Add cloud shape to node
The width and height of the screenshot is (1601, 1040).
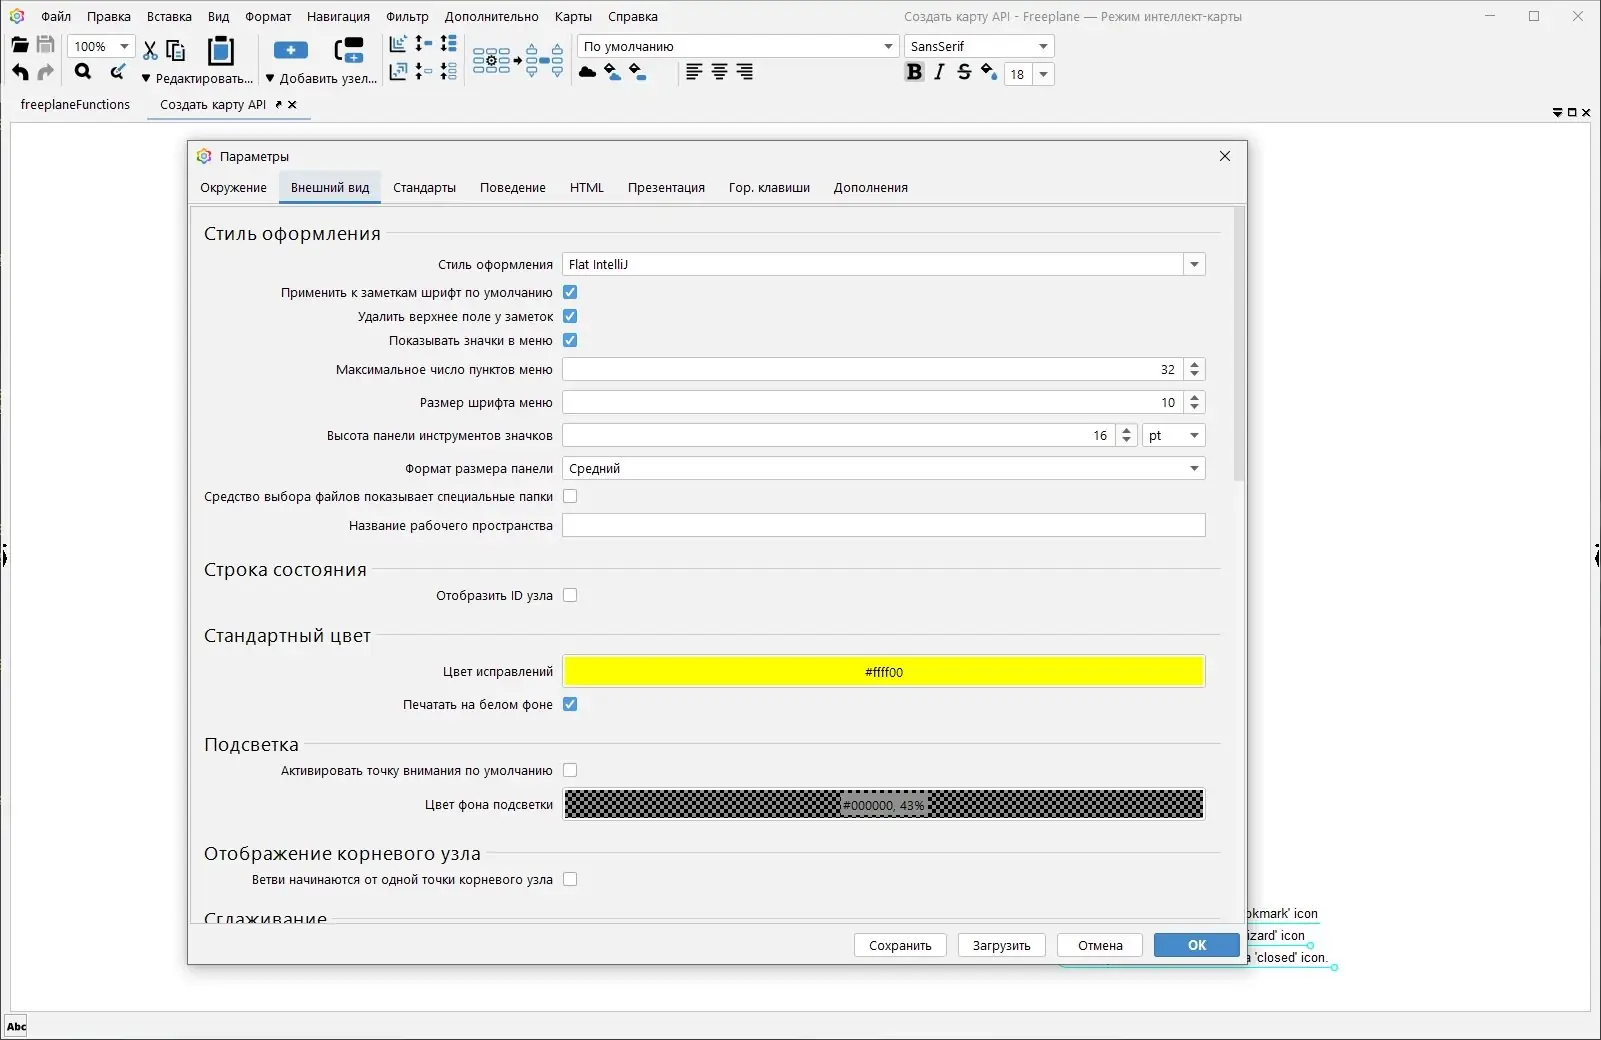pyautogui.click(x=588, y=72)
